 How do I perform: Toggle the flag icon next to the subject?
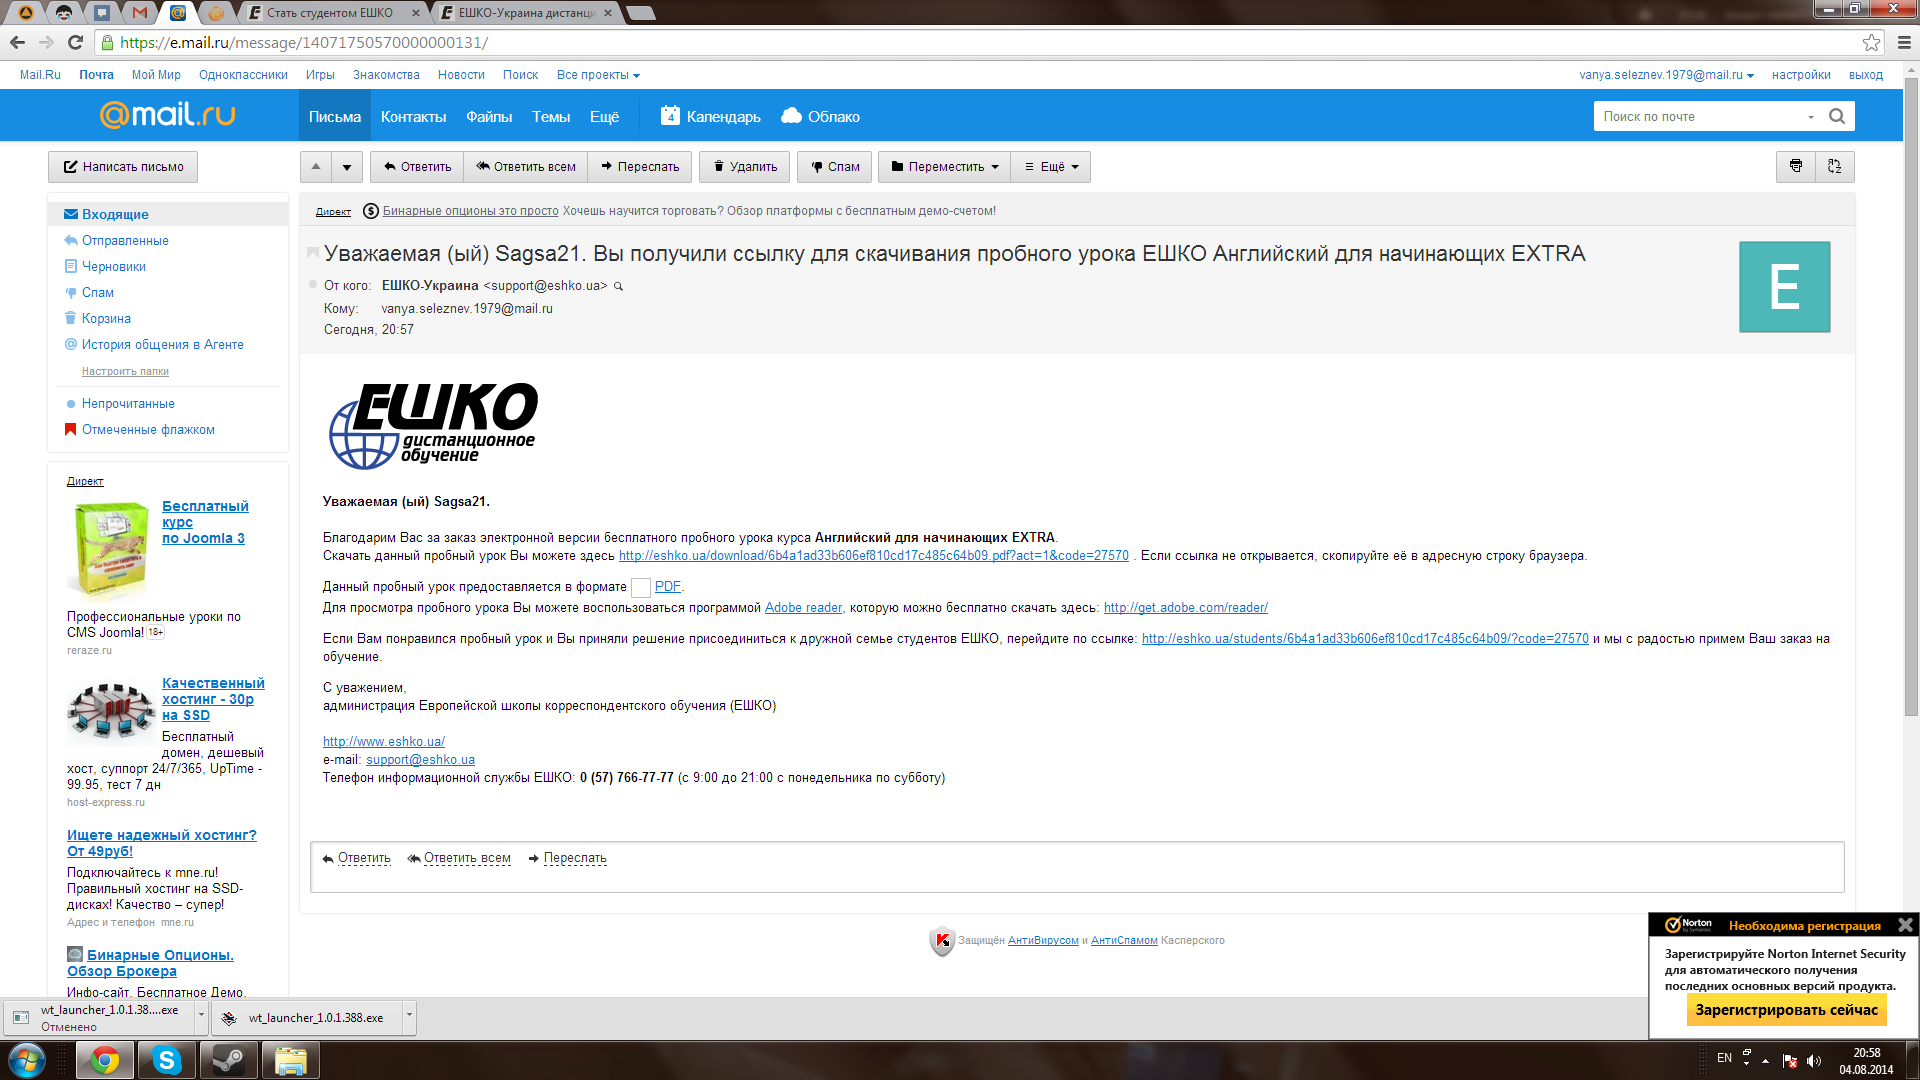(x=313, y=253)
